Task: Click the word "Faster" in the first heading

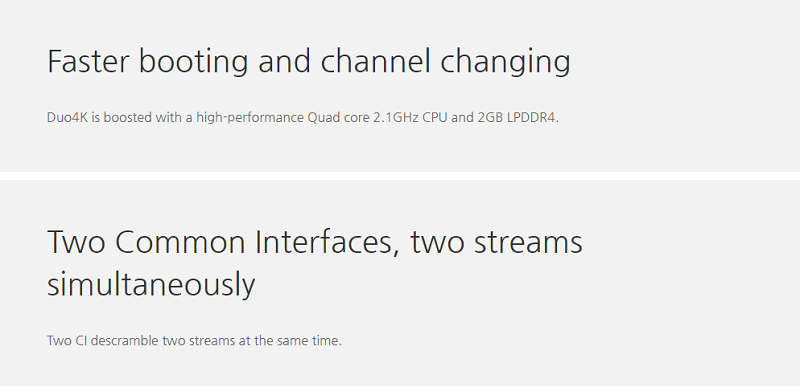Action: click(x=88, y=62)
